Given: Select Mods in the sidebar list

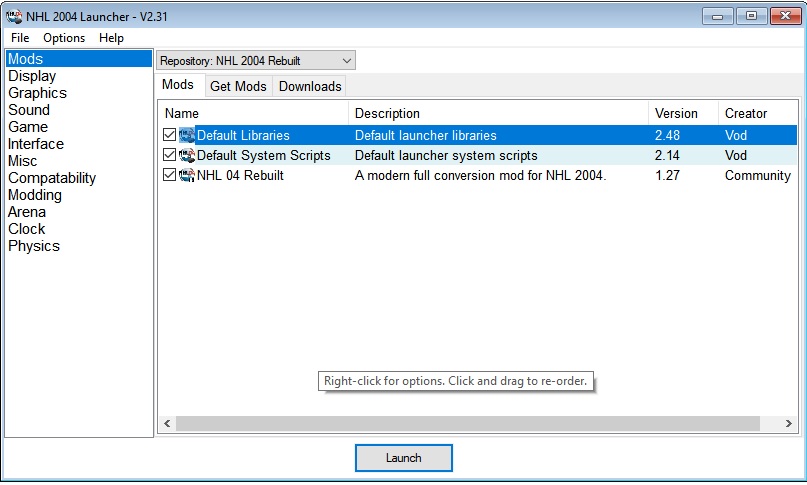Looking at the screenshot, I should coord(79,59).
